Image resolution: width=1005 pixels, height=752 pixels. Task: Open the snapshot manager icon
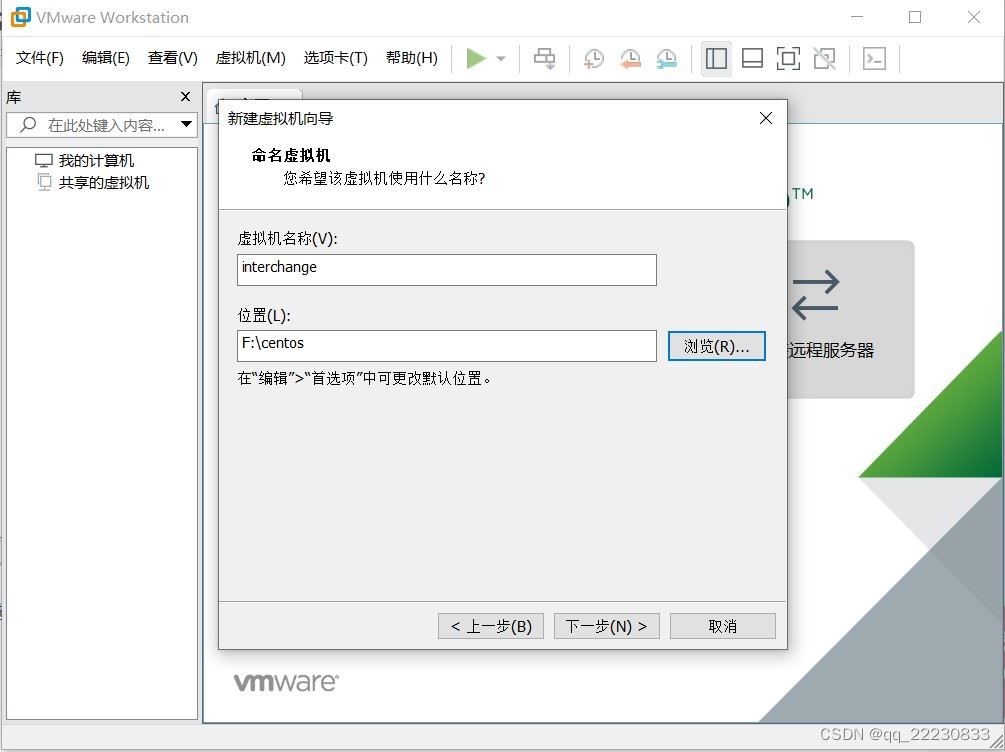click(x=667, y=58)
